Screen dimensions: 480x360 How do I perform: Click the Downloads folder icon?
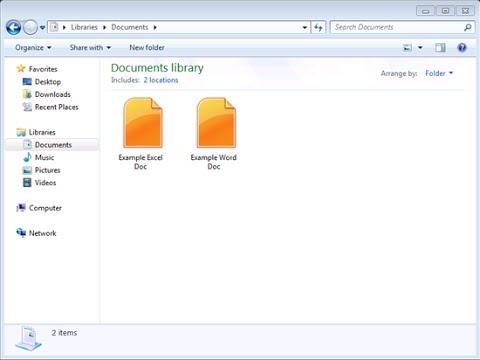pyautogui.click(x=27, y=94)
